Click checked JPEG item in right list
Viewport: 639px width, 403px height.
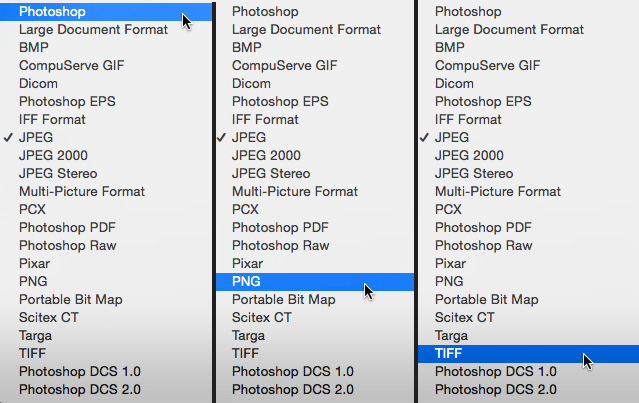click(529, 138)
